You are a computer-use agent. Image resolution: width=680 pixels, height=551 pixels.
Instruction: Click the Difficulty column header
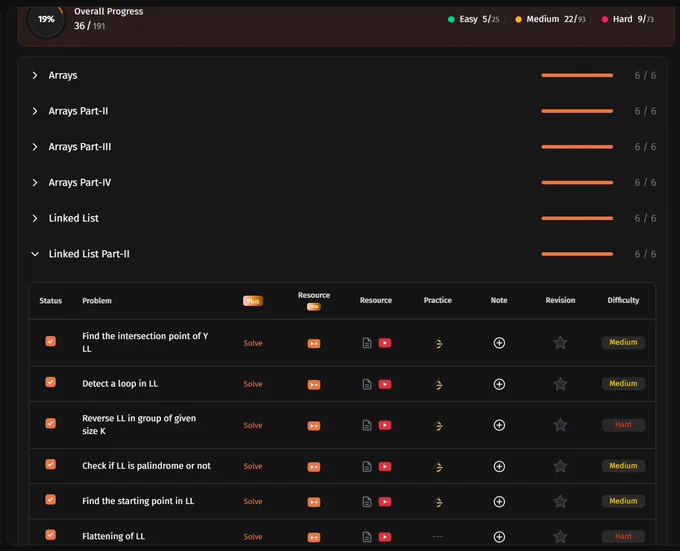click(x=623, y=300)
